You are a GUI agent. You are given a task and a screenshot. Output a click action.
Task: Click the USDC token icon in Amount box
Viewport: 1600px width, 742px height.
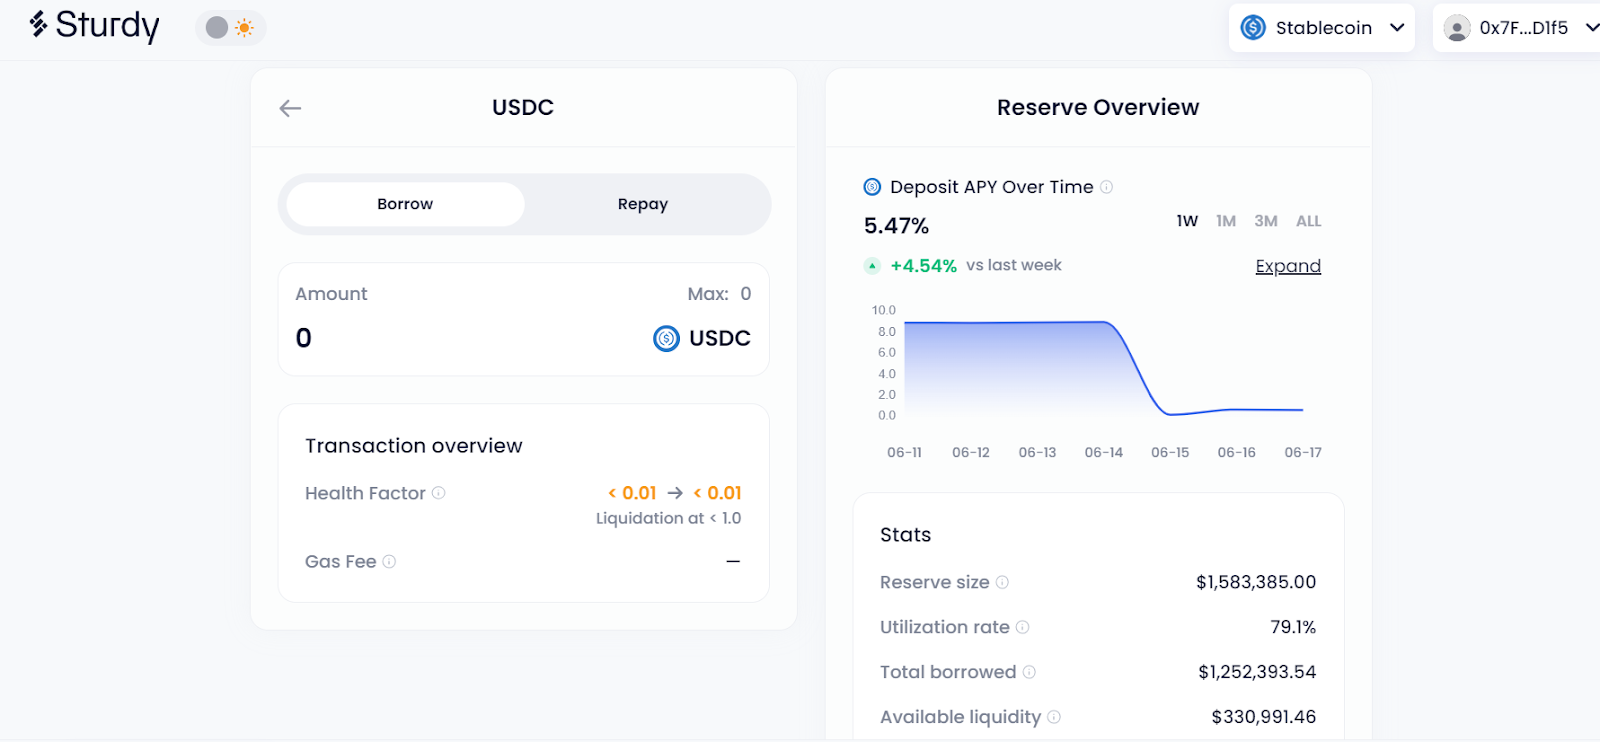(666, 339)
